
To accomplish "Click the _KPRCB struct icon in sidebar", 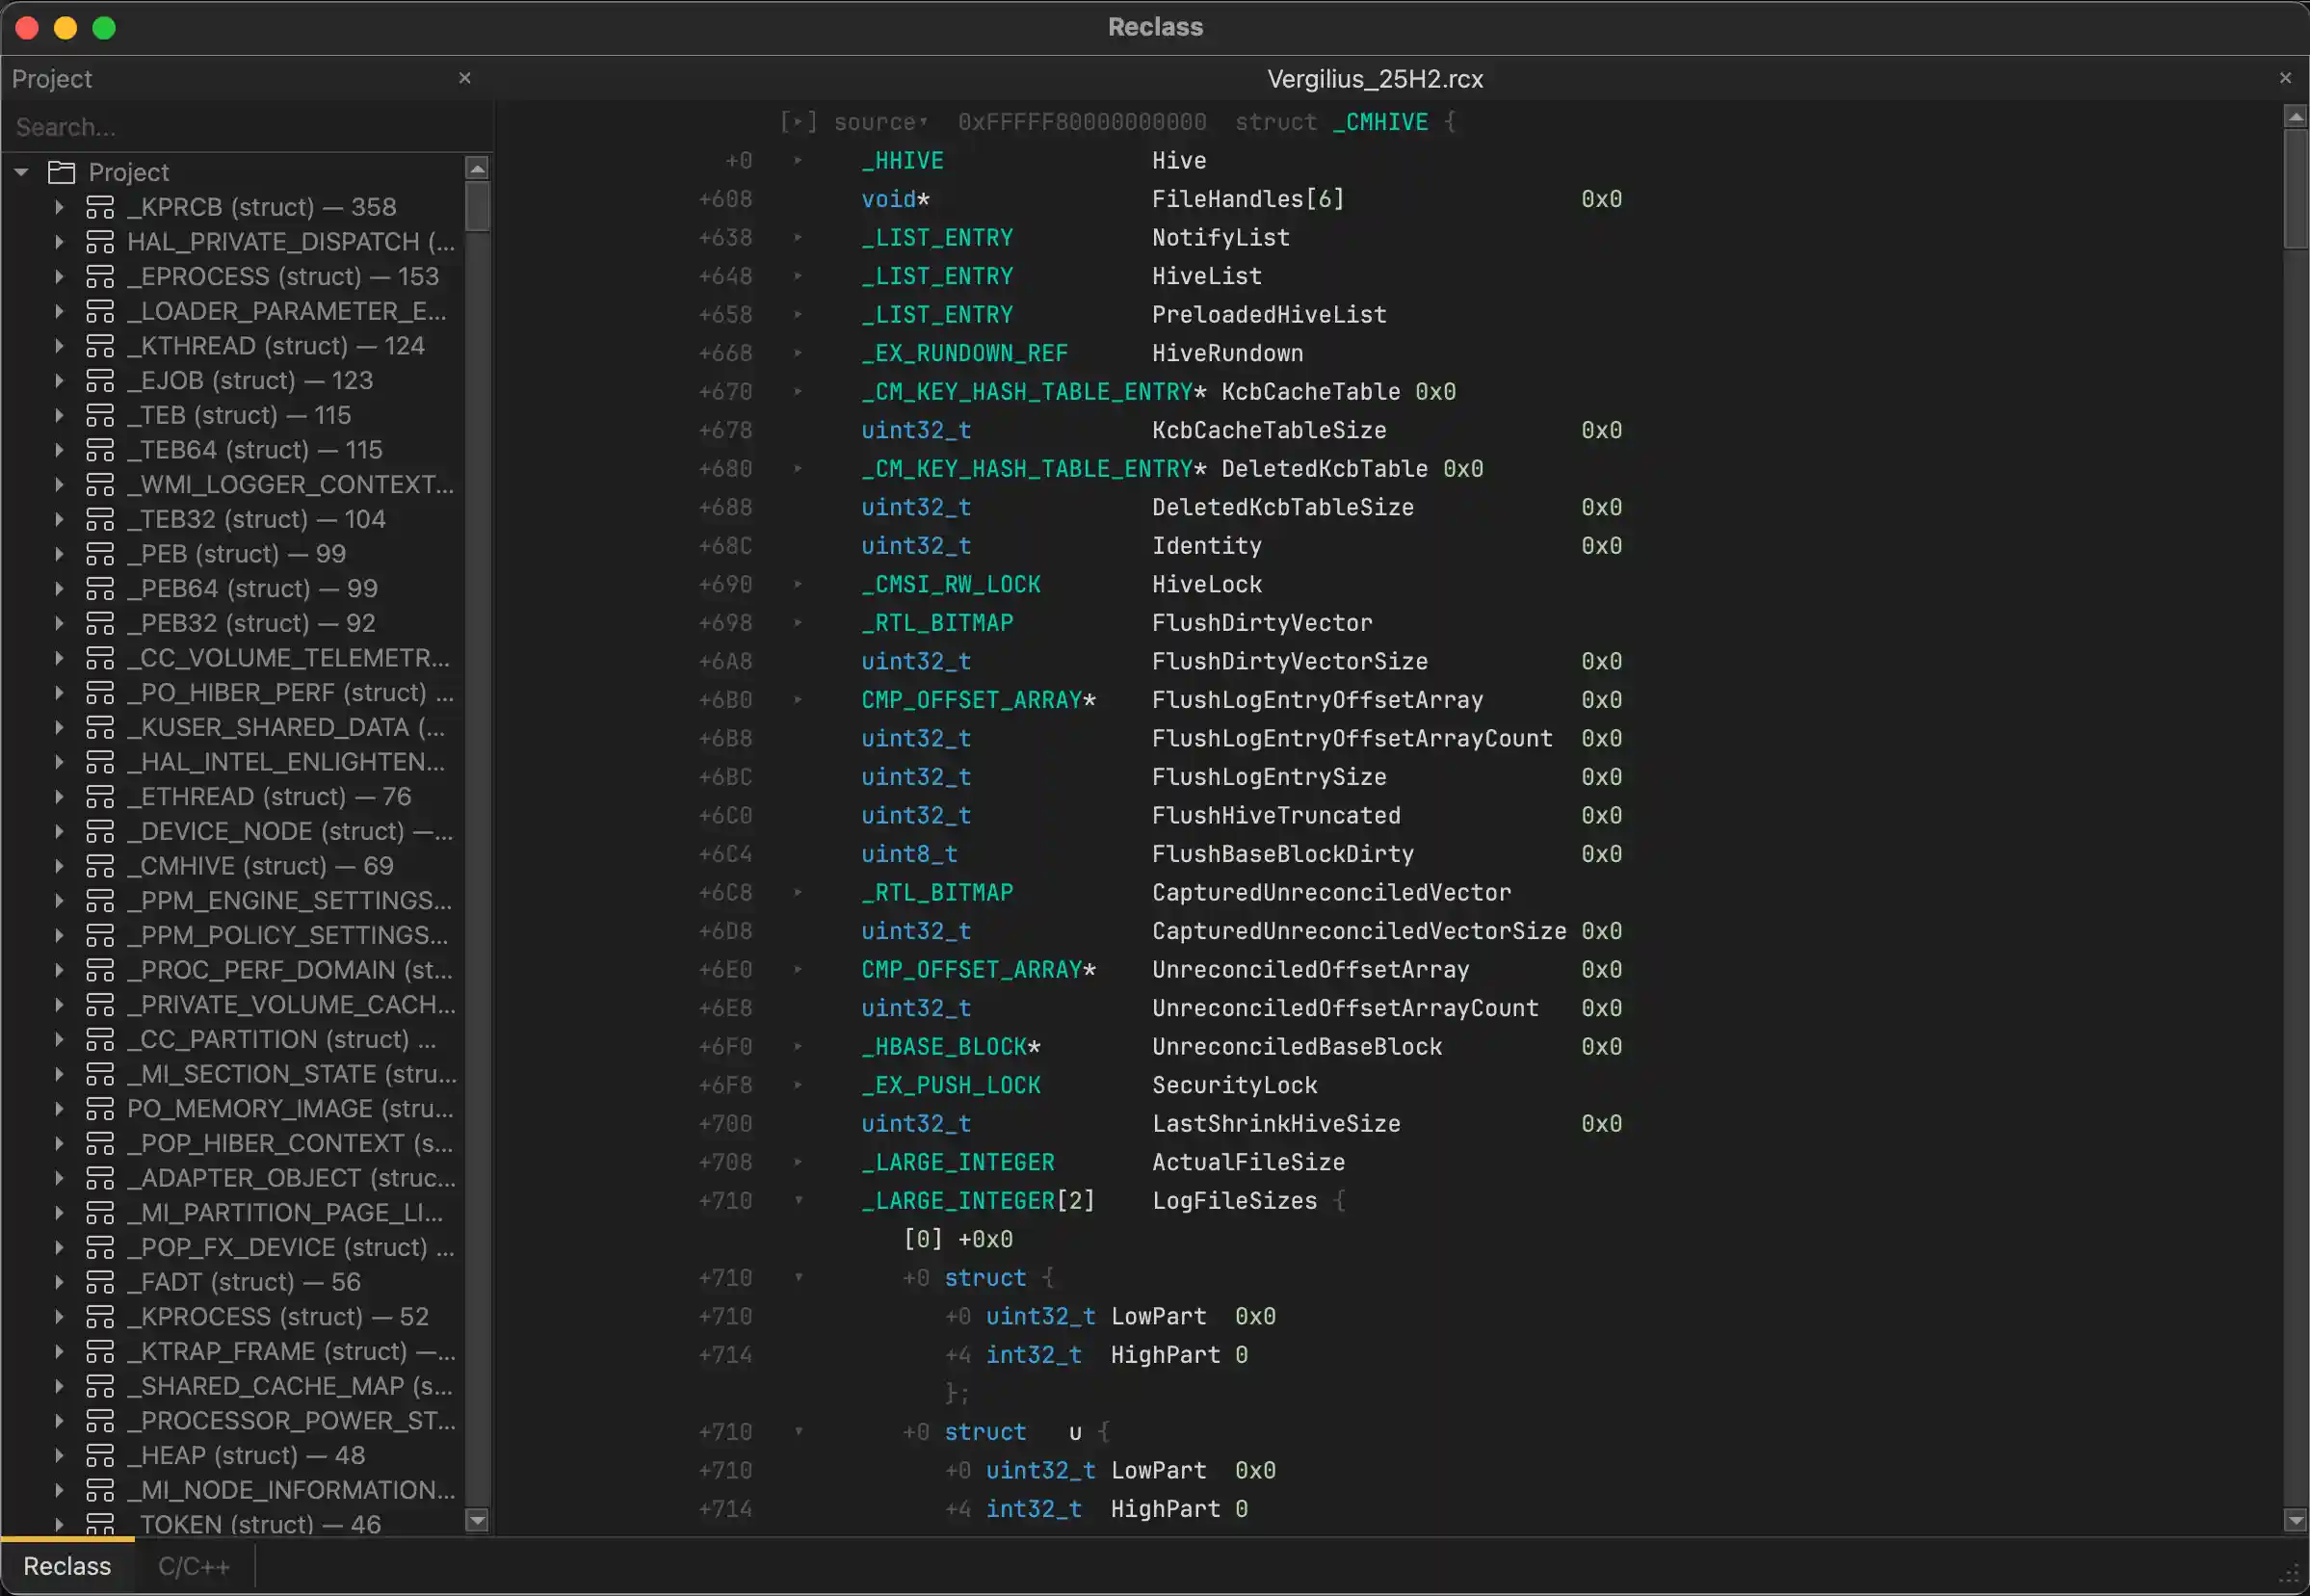I will tap(101, 207).
